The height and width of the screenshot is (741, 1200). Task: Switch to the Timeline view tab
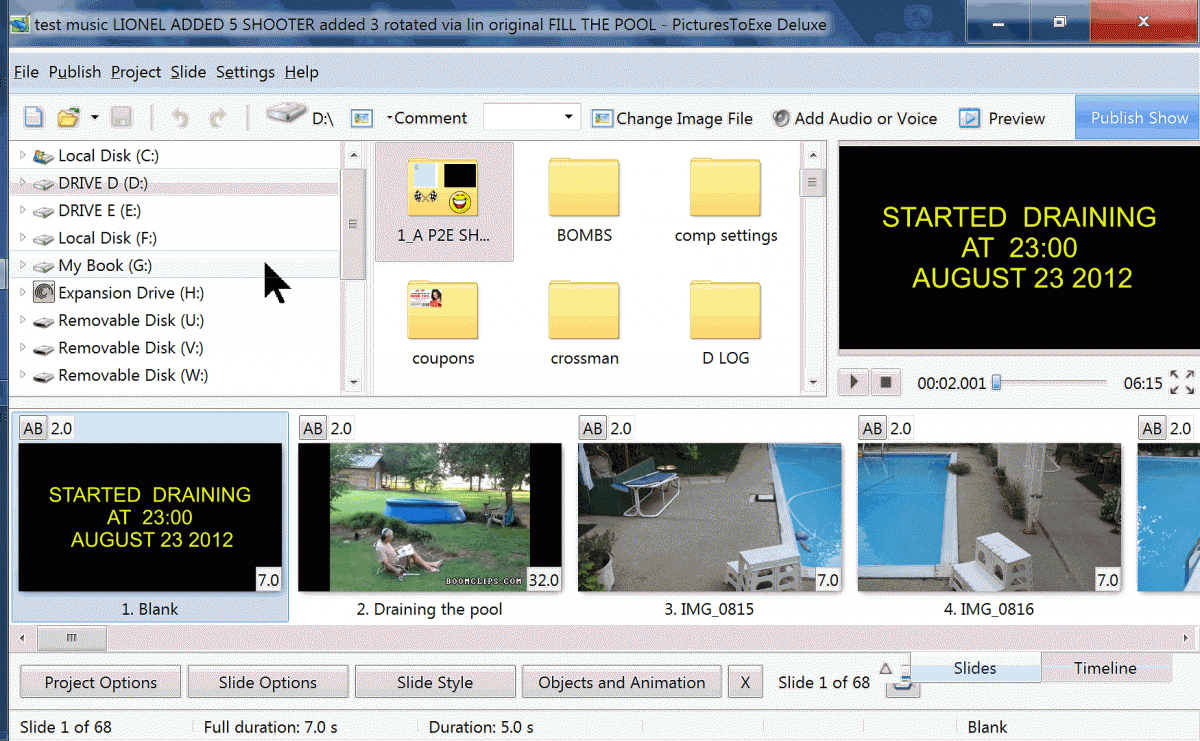[1105, 668]
